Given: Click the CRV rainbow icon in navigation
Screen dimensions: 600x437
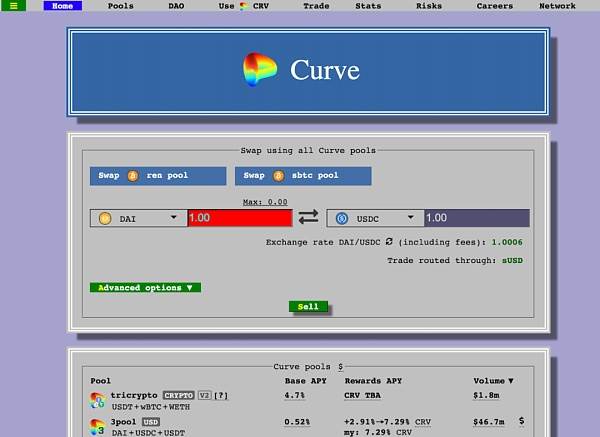Looking at the screenshot, I should point(244,6).
